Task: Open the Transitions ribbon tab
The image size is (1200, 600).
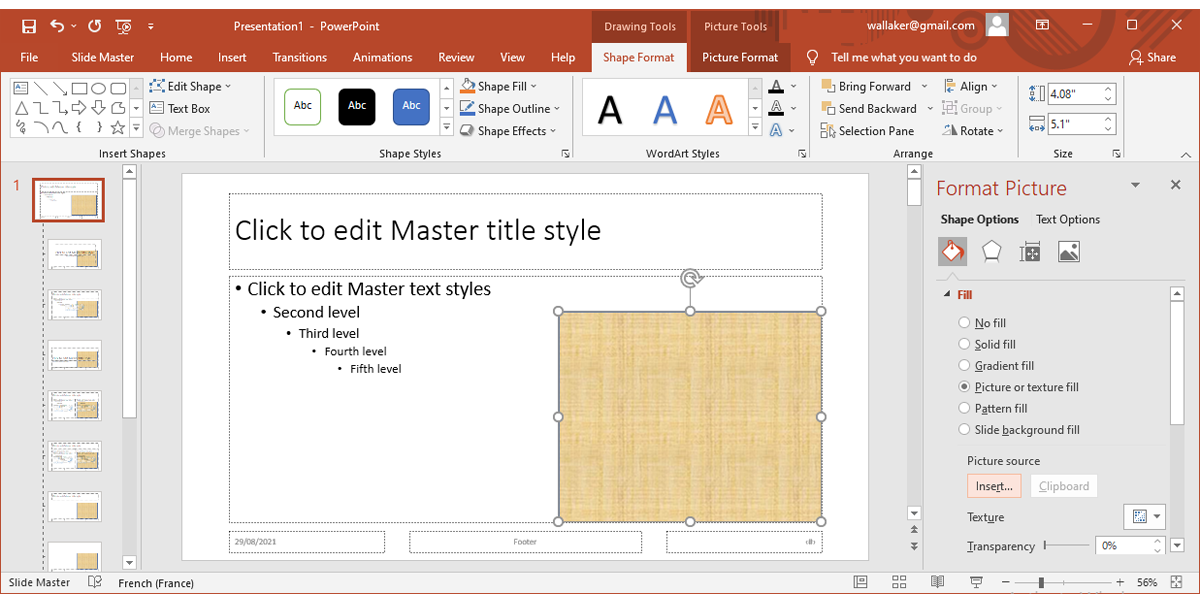Action: coord(299,57)
